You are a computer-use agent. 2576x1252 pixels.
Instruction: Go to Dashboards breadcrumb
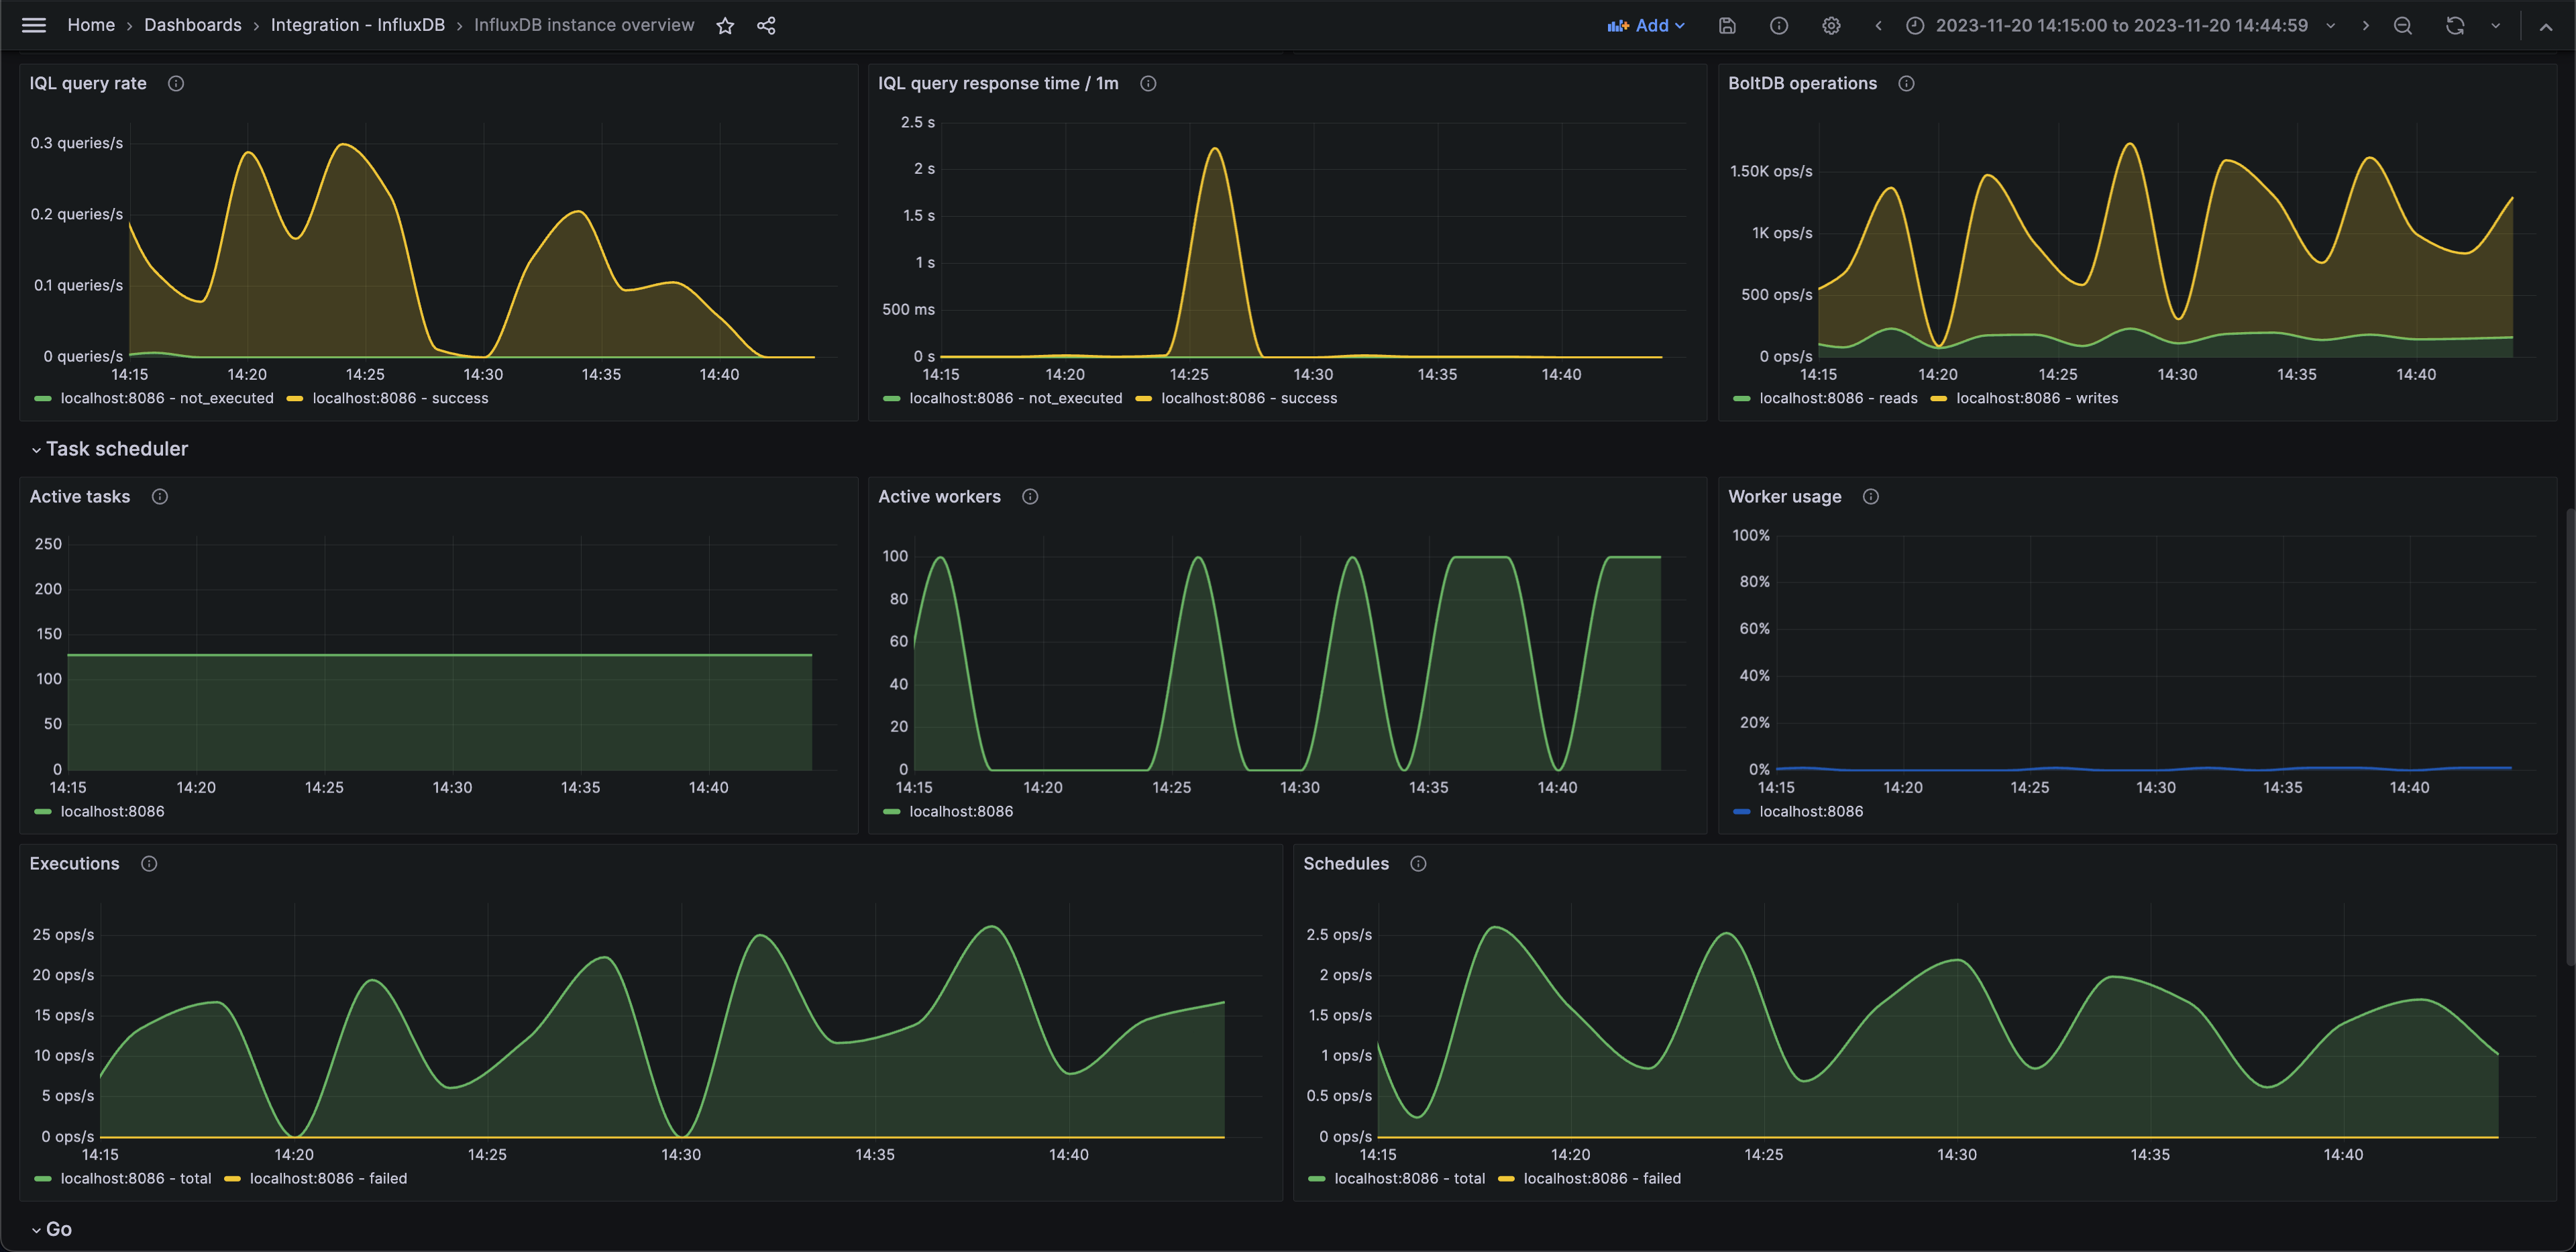point(192,25)
